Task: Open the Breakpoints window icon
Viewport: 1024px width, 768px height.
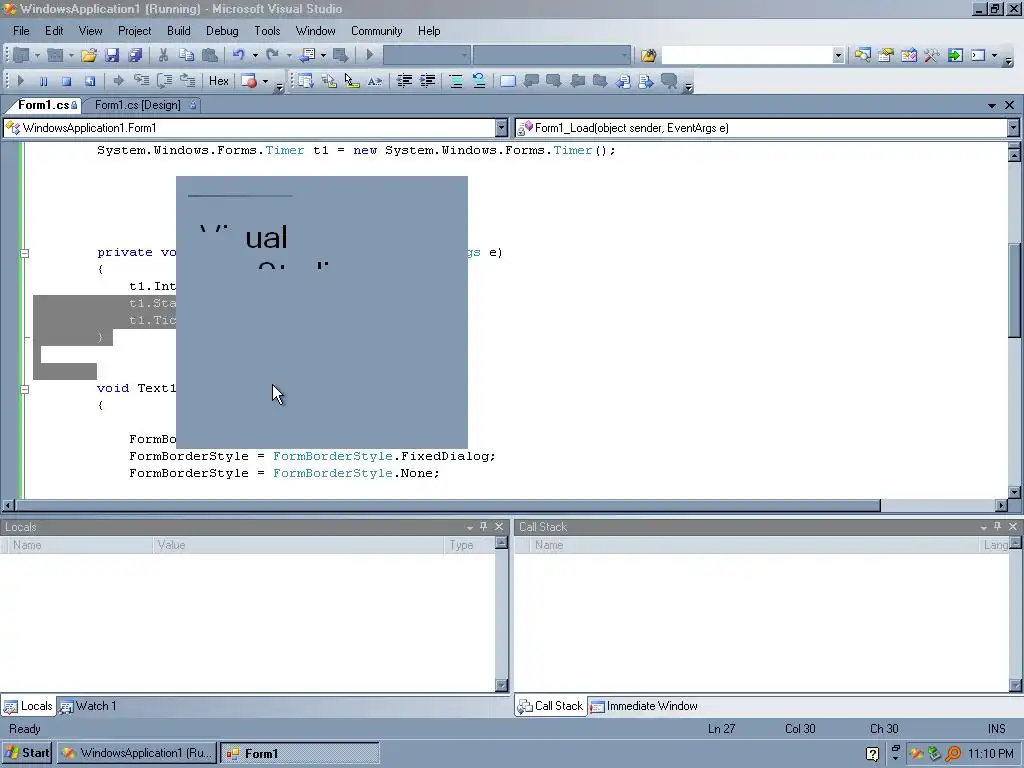Action: [x=249, y=81]
